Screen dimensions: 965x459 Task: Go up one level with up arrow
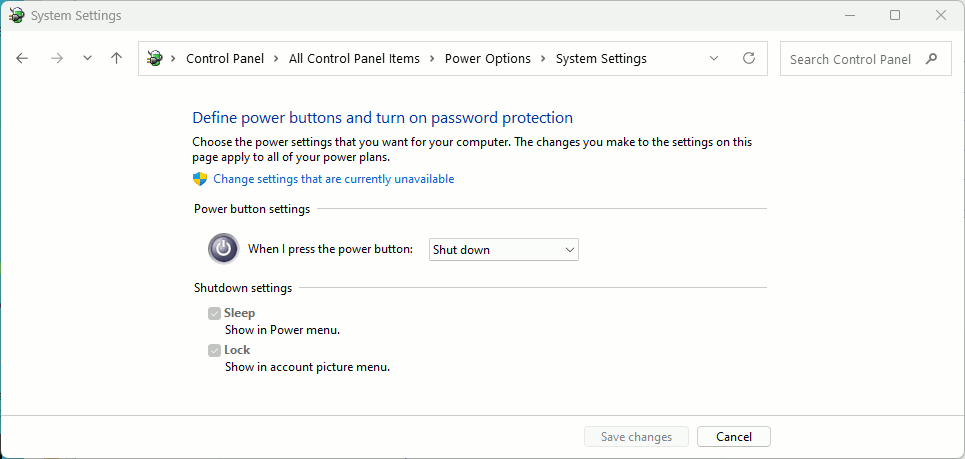point(116,58)
